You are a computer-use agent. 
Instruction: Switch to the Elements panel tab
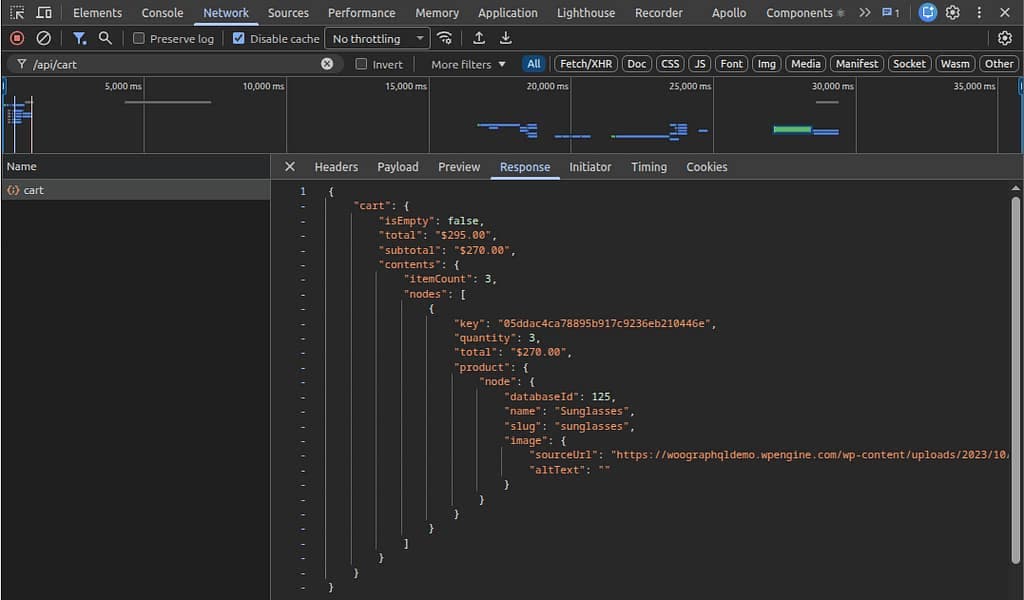tap(97, 12)
